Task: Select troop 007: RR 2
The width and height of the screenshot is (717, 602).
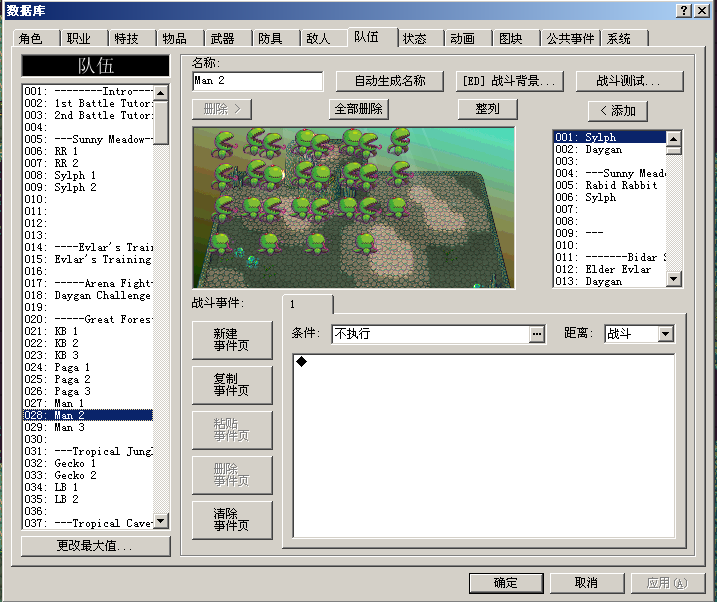Action: point(88,163)
